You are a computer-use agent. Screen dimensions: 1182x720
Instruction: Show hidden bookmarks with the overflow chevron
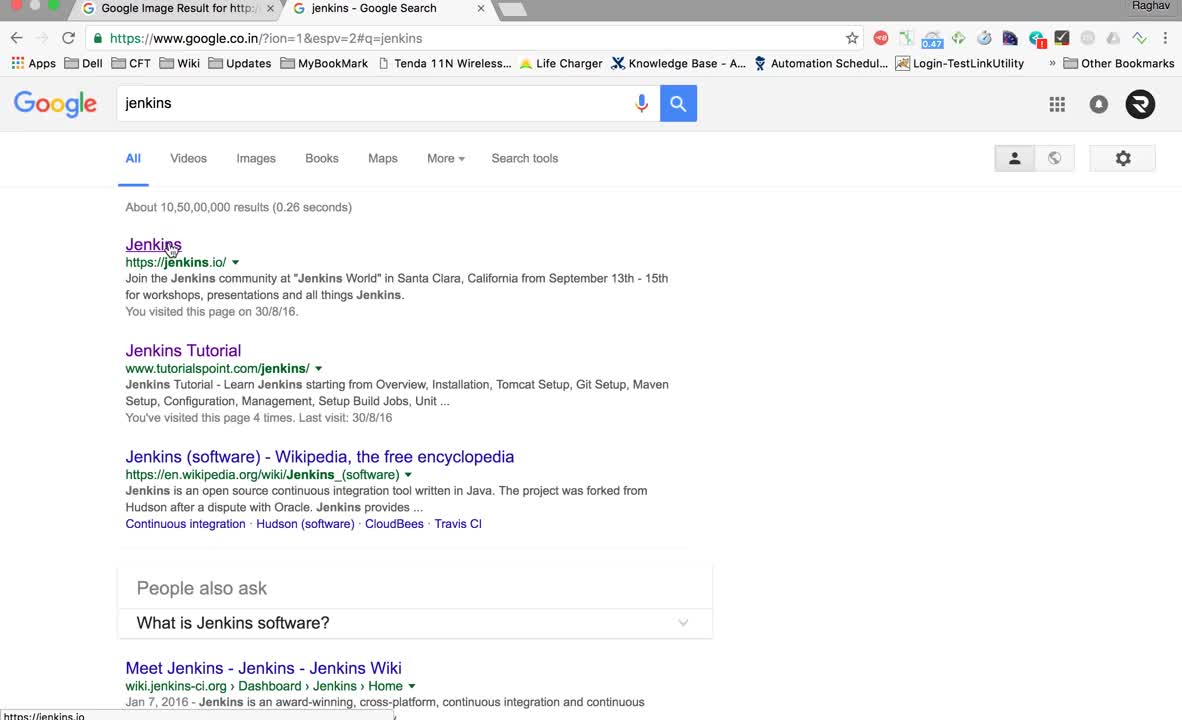1052,63
